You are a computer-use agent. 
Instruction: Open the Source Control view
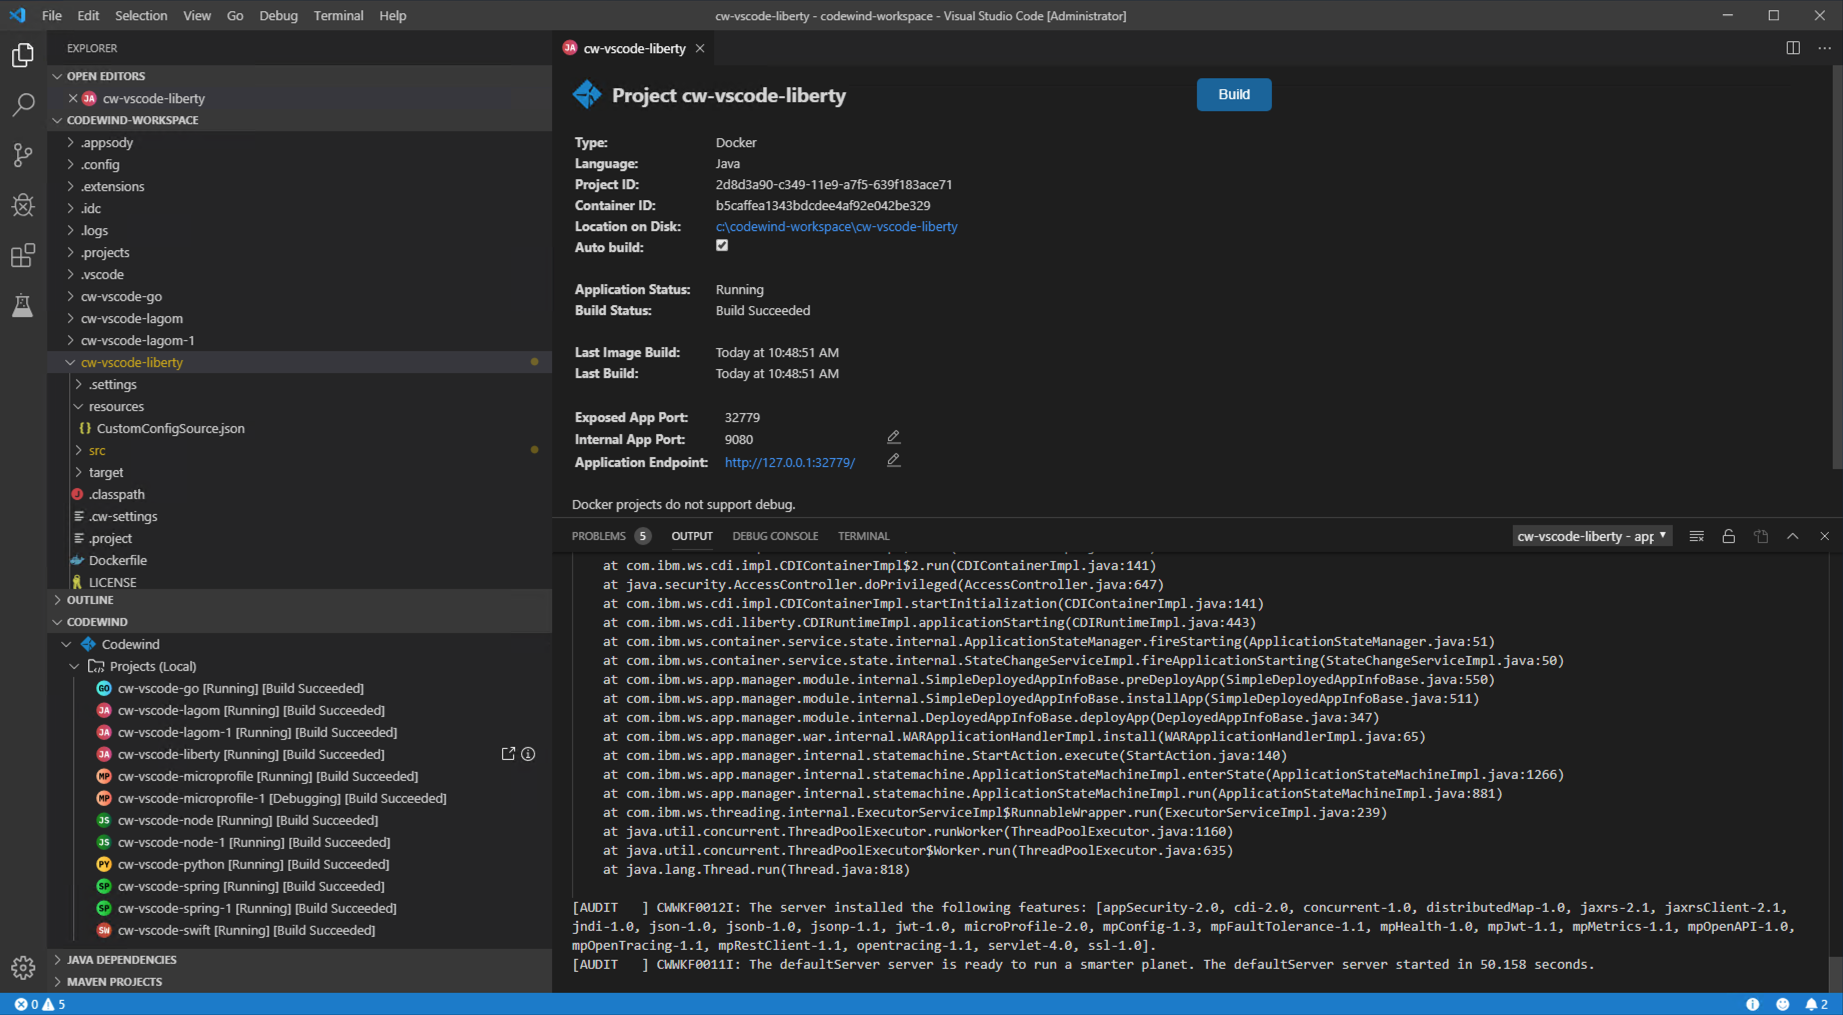(22, 155)
